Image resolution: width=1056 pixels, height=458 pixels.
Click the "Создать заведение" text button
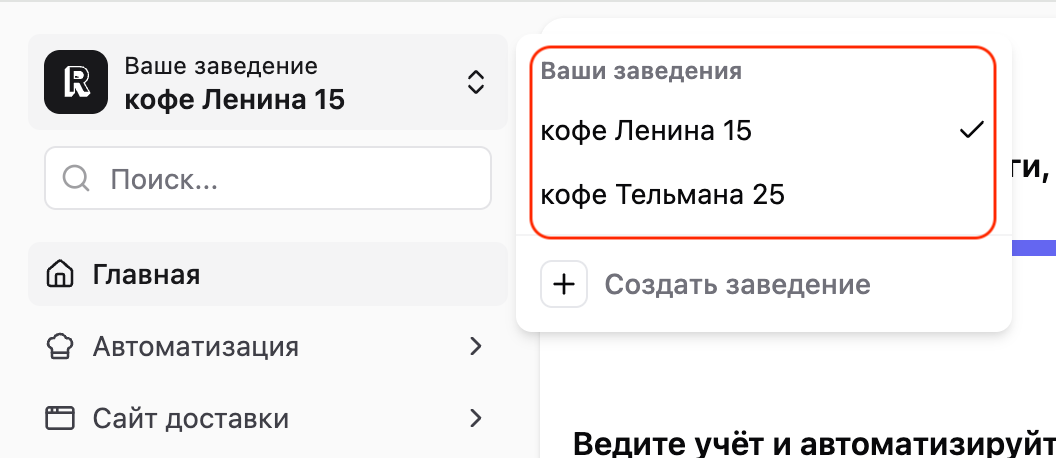(x=737, y=284)
